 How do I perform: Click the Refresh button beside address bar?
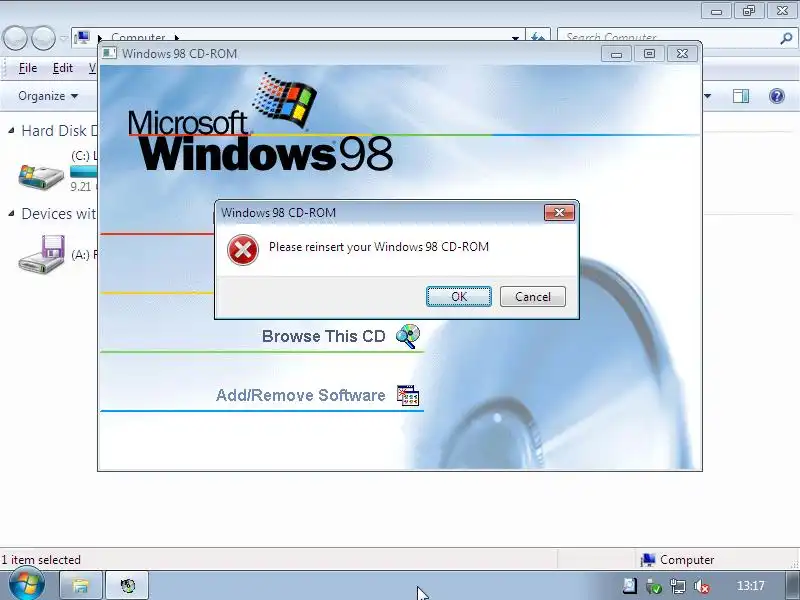[537, 37]
